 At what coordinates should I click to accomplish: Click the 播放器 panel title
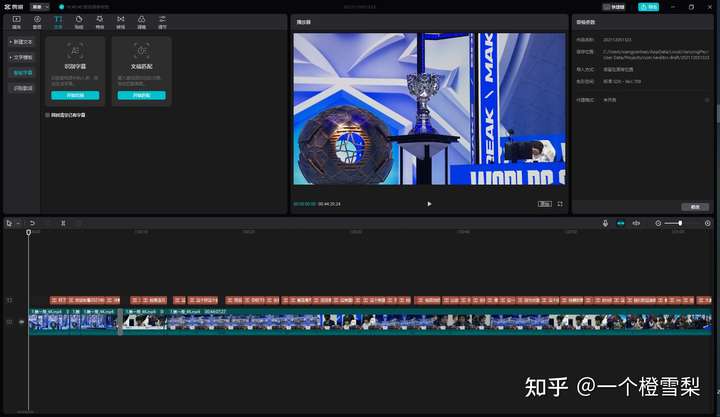click(x=303, y=22)
